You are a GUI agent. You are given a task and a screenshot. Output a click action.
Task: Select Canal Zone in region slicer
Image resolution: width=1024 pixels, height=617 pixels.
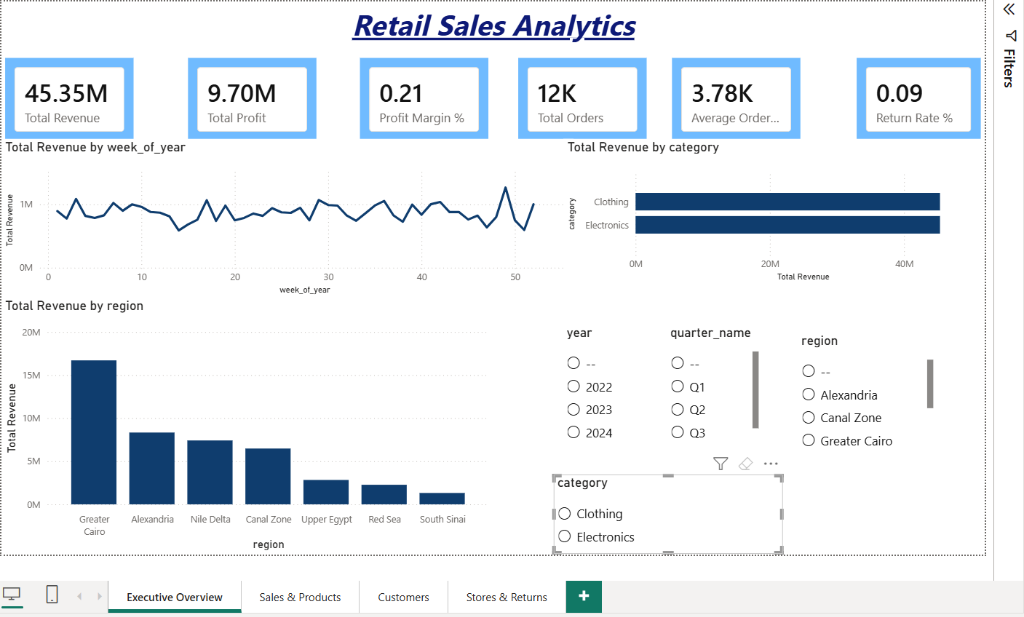coord(808,417)
